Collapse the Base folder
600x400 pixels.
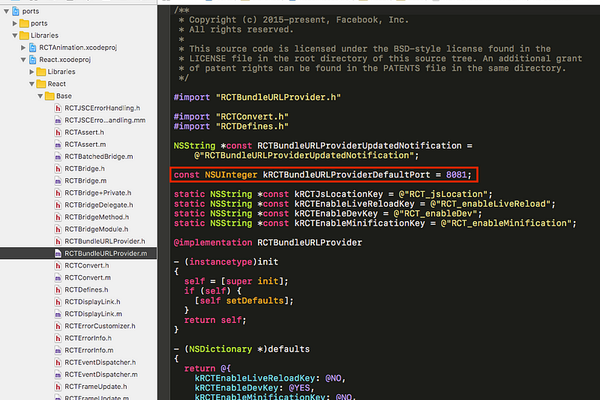click(40, 96)
